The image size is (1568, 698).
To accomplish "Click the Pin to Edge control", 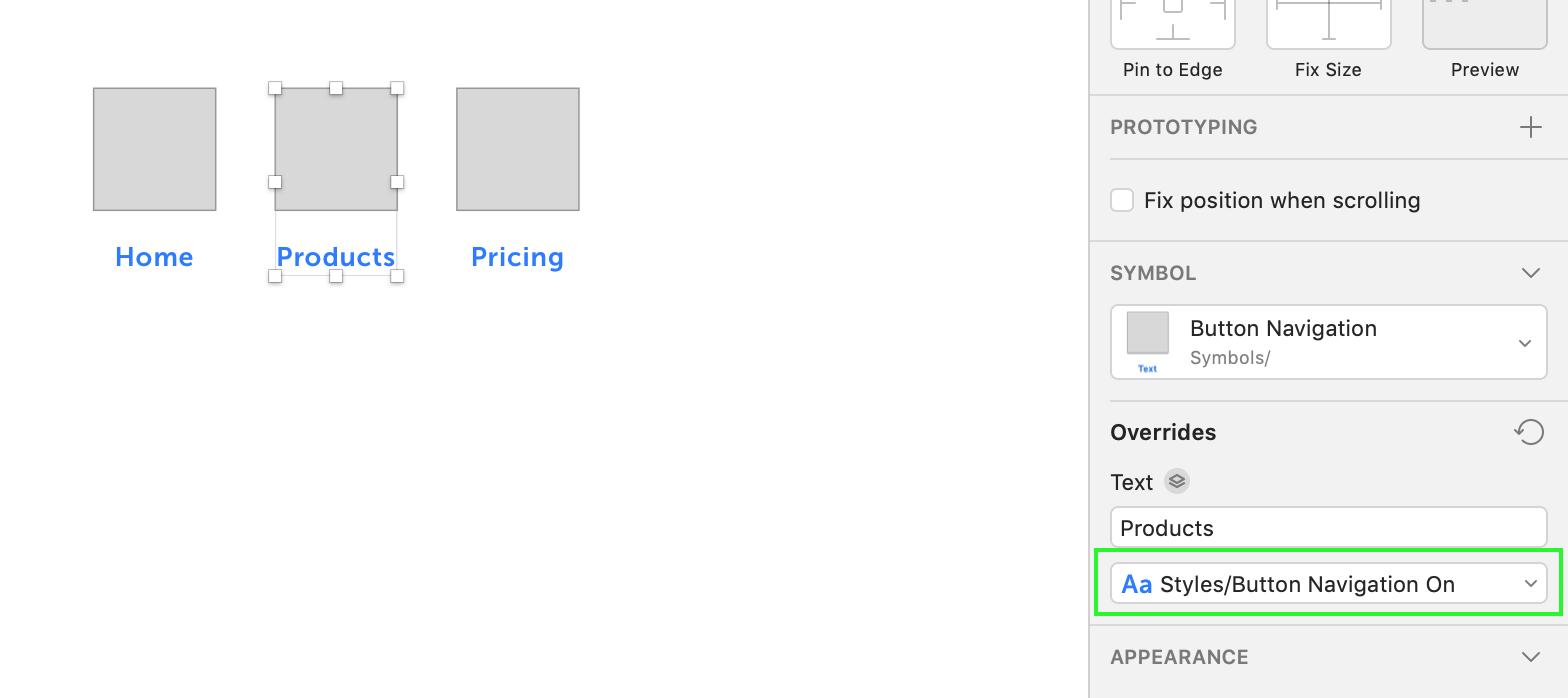I will (x=1172, y=24).
